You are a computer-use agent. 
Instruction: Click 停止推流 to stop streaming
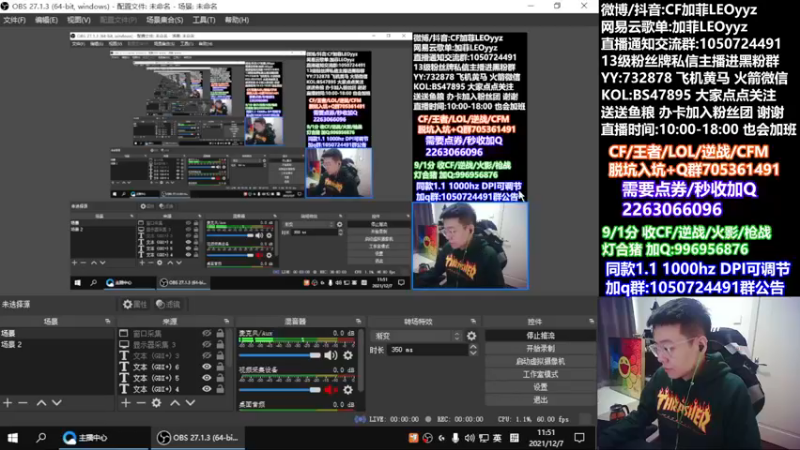(540, 336)
